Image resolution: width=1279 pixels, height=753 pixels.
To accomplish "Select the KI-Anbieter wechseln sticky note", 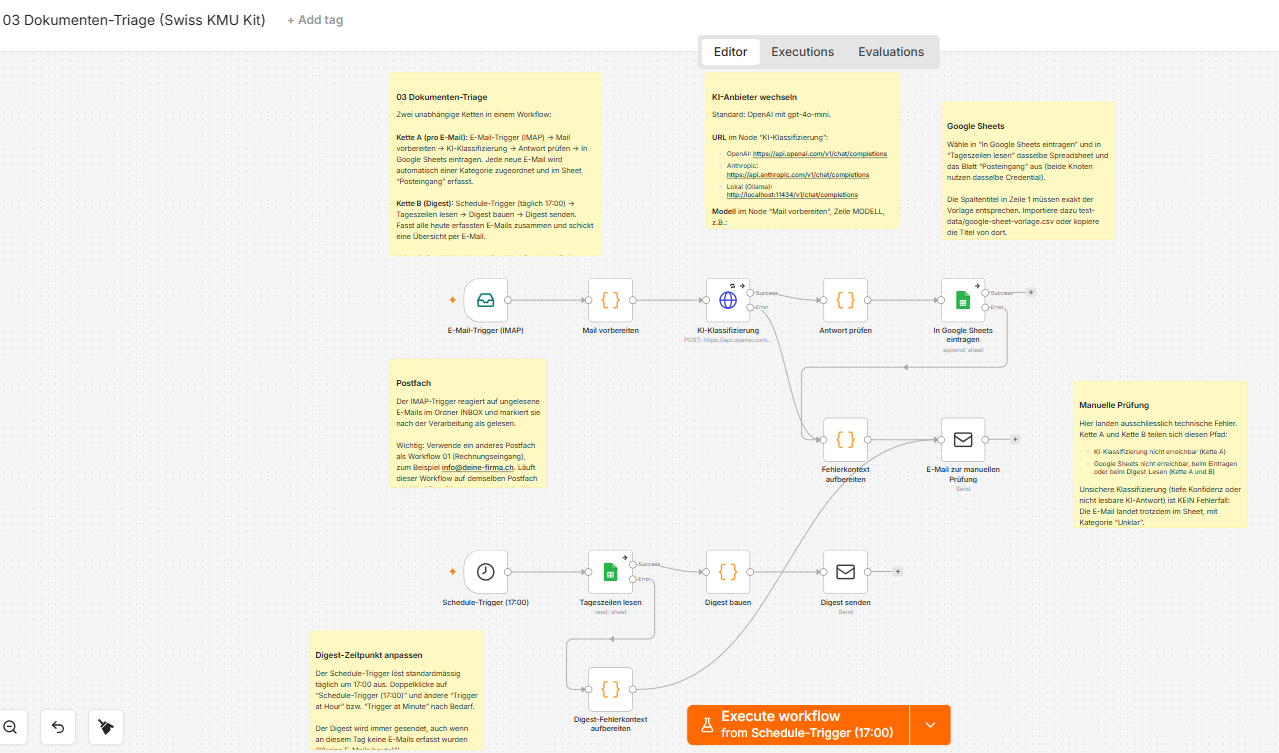I will (x=802, y=151).
